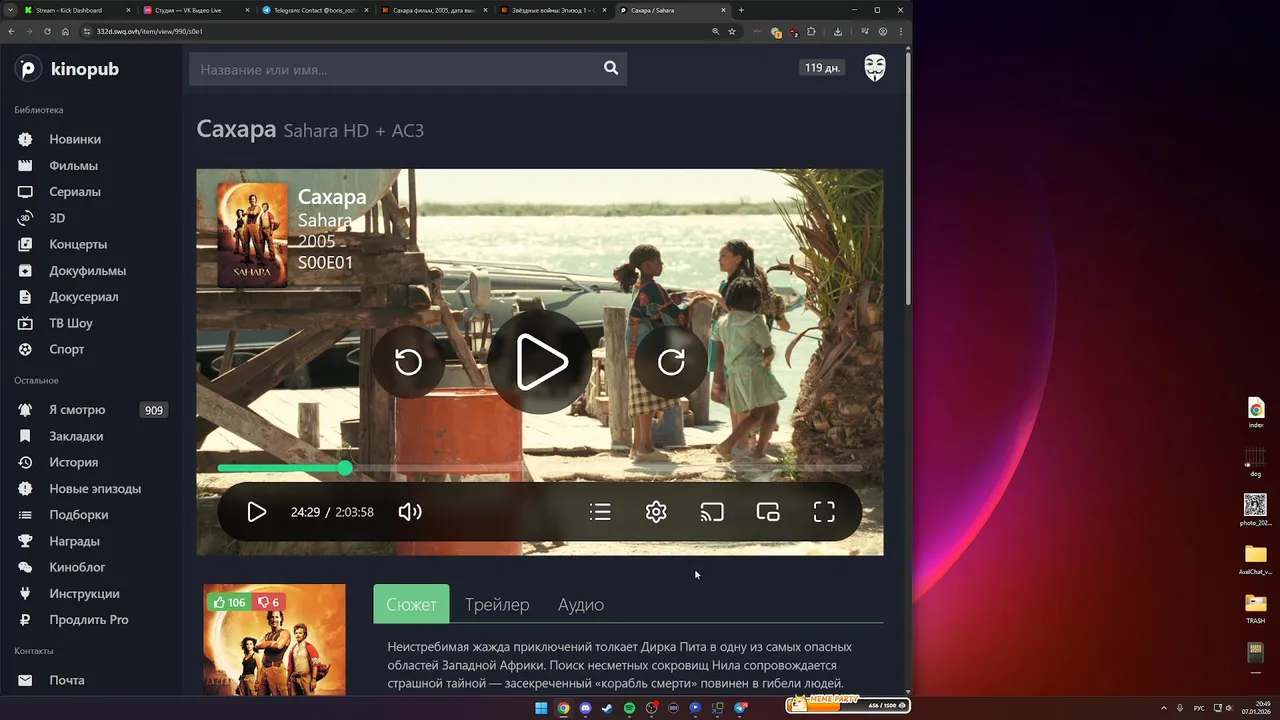Switch to the Аудио tab

pyautogui.click(x=581, y=604)
